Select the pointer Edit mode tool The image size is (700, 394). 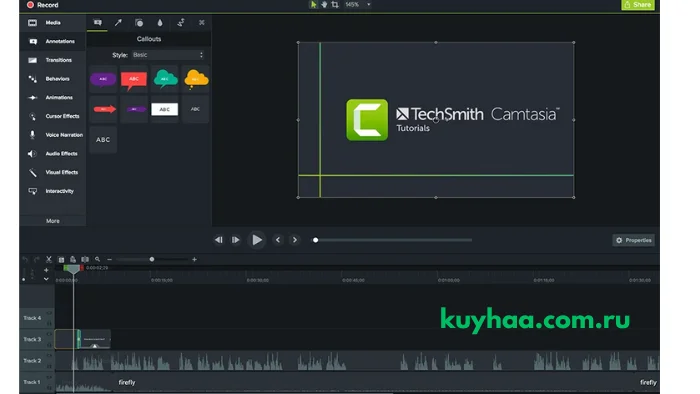click(x=313, y=4)
